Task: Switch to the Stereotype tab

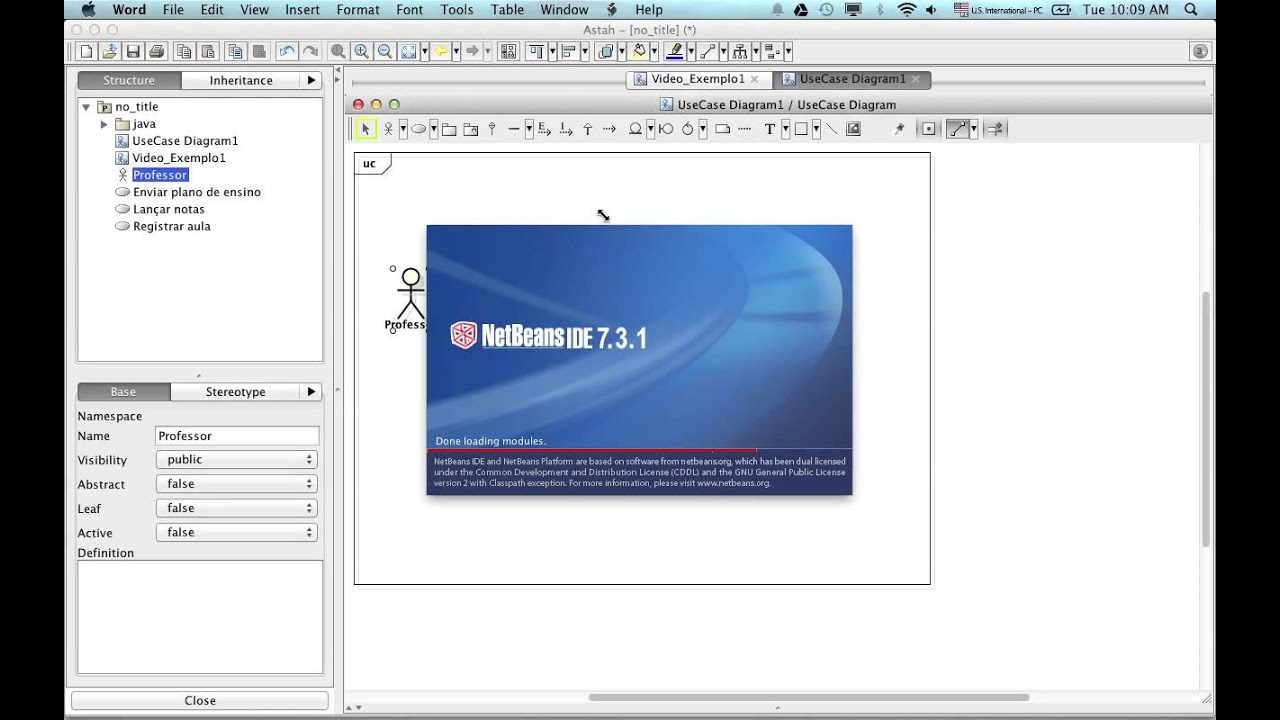Action: point(236,392)
